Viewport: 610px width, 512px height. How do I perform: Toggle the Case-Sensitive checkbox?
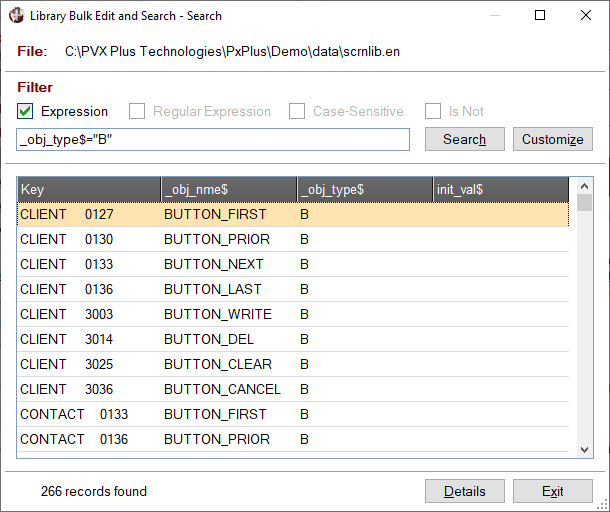coord(296,112)
